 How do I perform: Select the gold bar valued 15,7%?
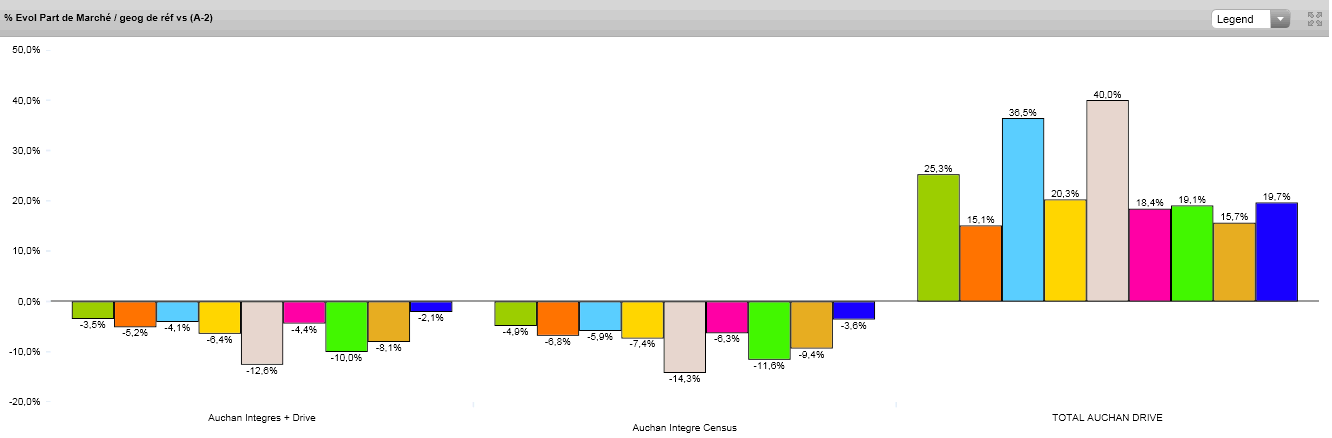click(1234, 262)
